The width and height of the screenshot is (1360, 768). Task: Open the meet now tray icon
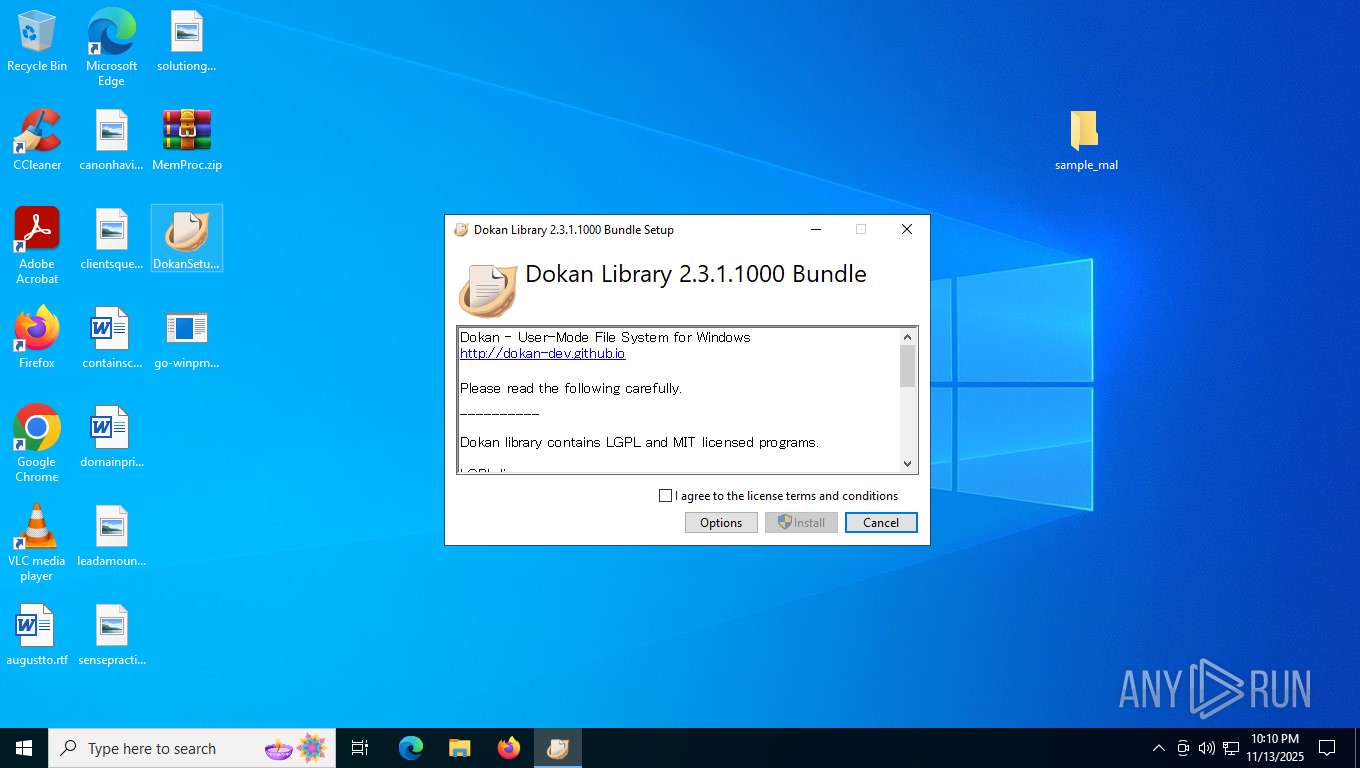coord(1183,748)
